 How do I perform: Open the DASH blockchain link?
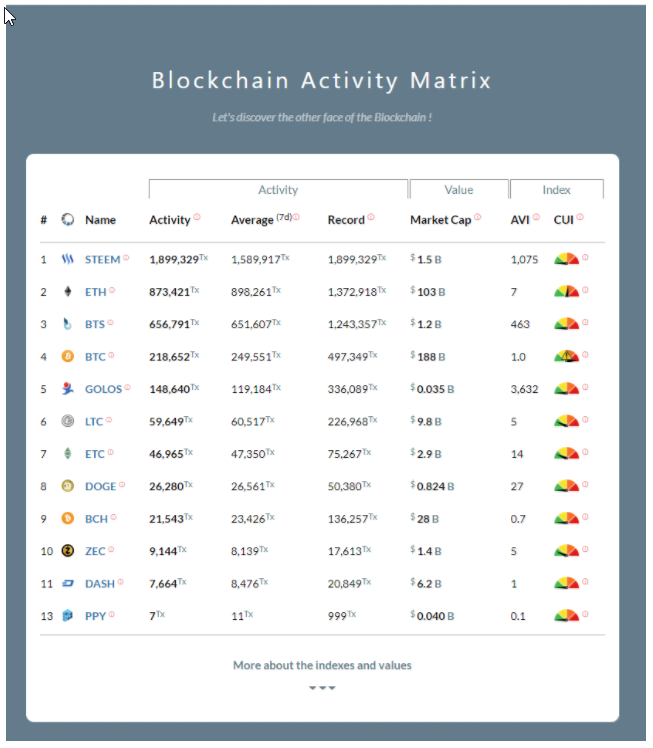(100, 584)
